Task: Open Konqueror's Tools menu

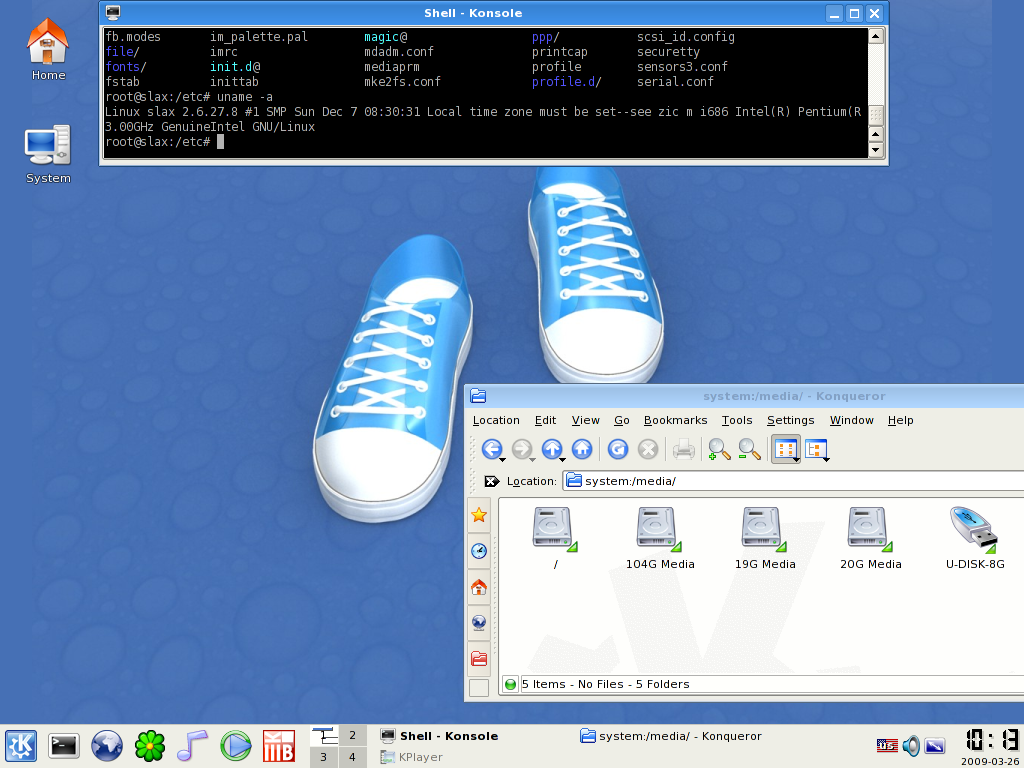Action: click(737, 421)
